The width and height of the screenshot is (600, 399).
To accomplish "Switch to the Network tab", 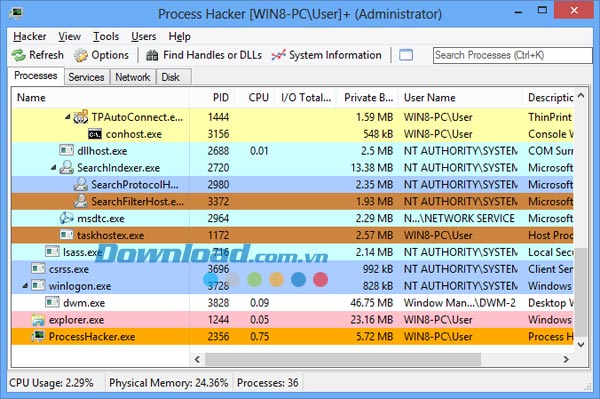I will coord(132,77).
